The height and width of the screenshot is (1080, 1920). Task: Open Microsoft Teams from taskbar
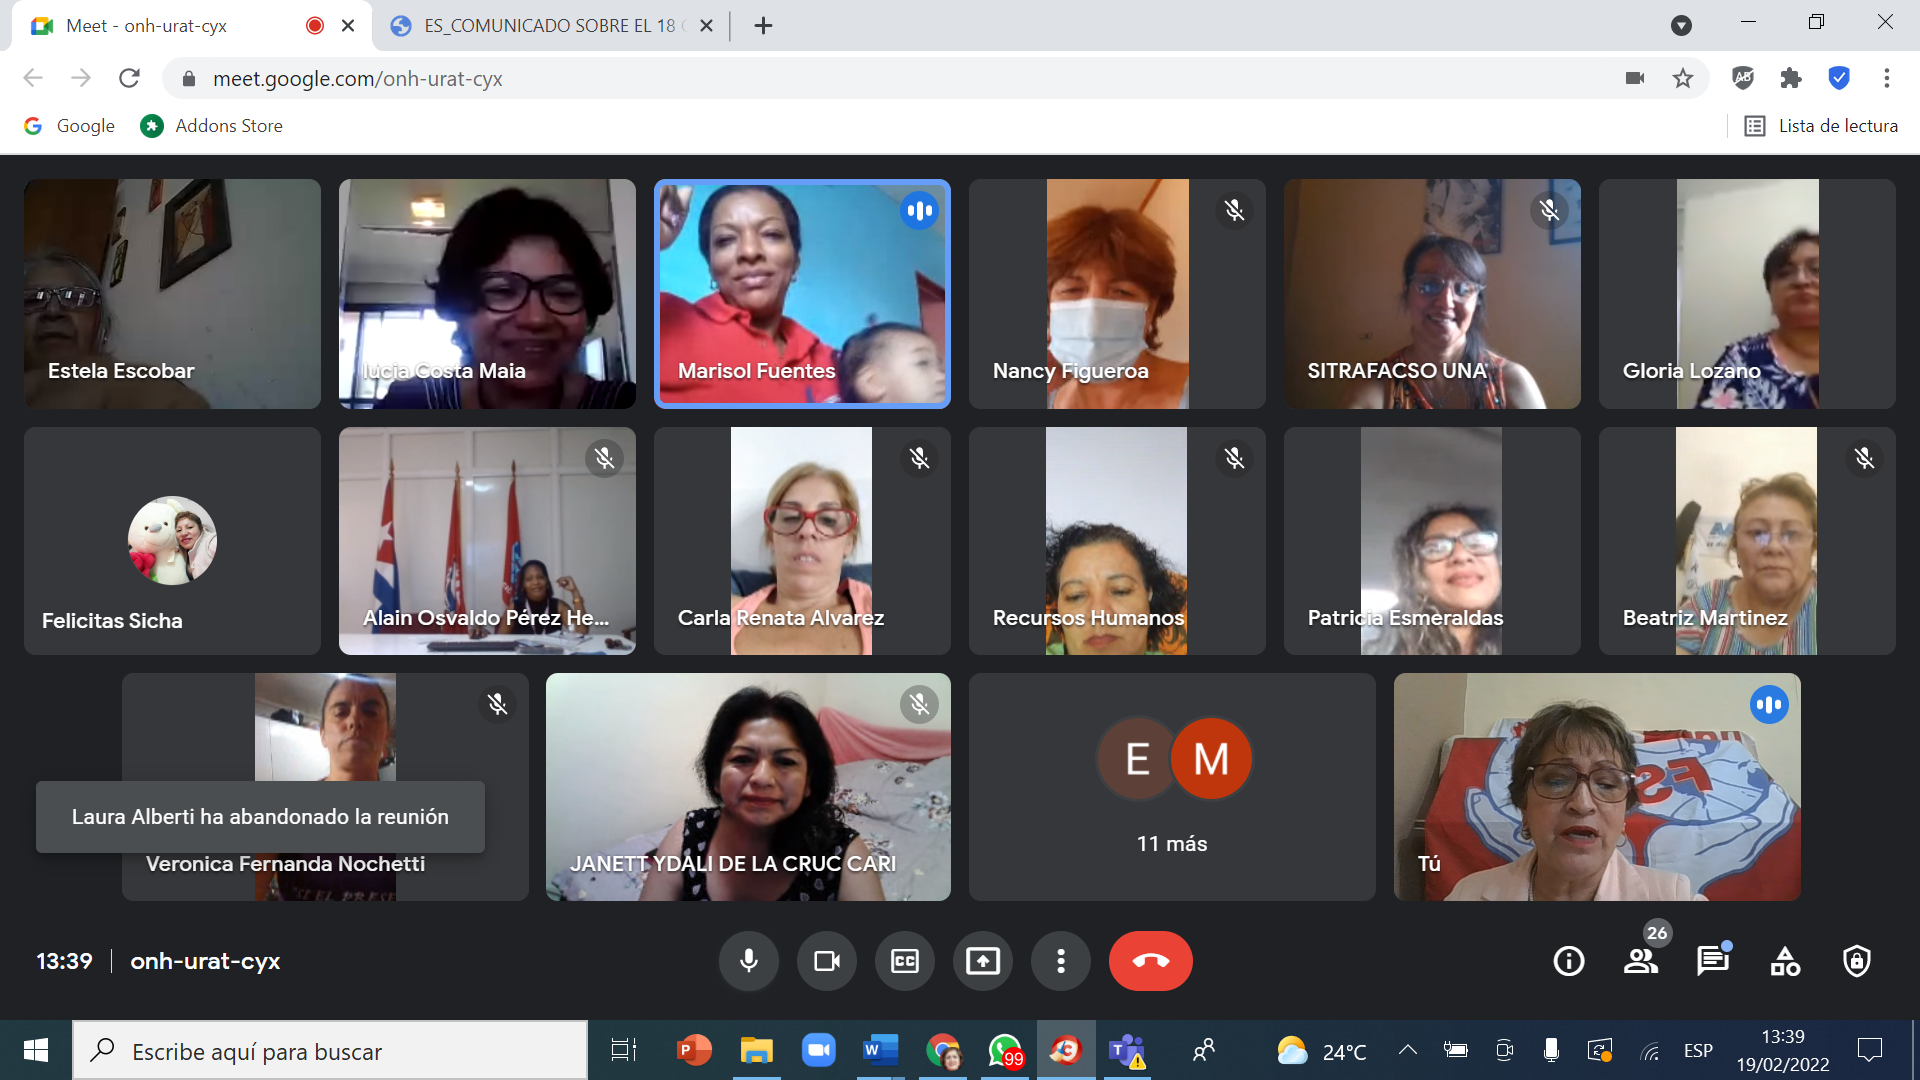coord(1128,1050)
